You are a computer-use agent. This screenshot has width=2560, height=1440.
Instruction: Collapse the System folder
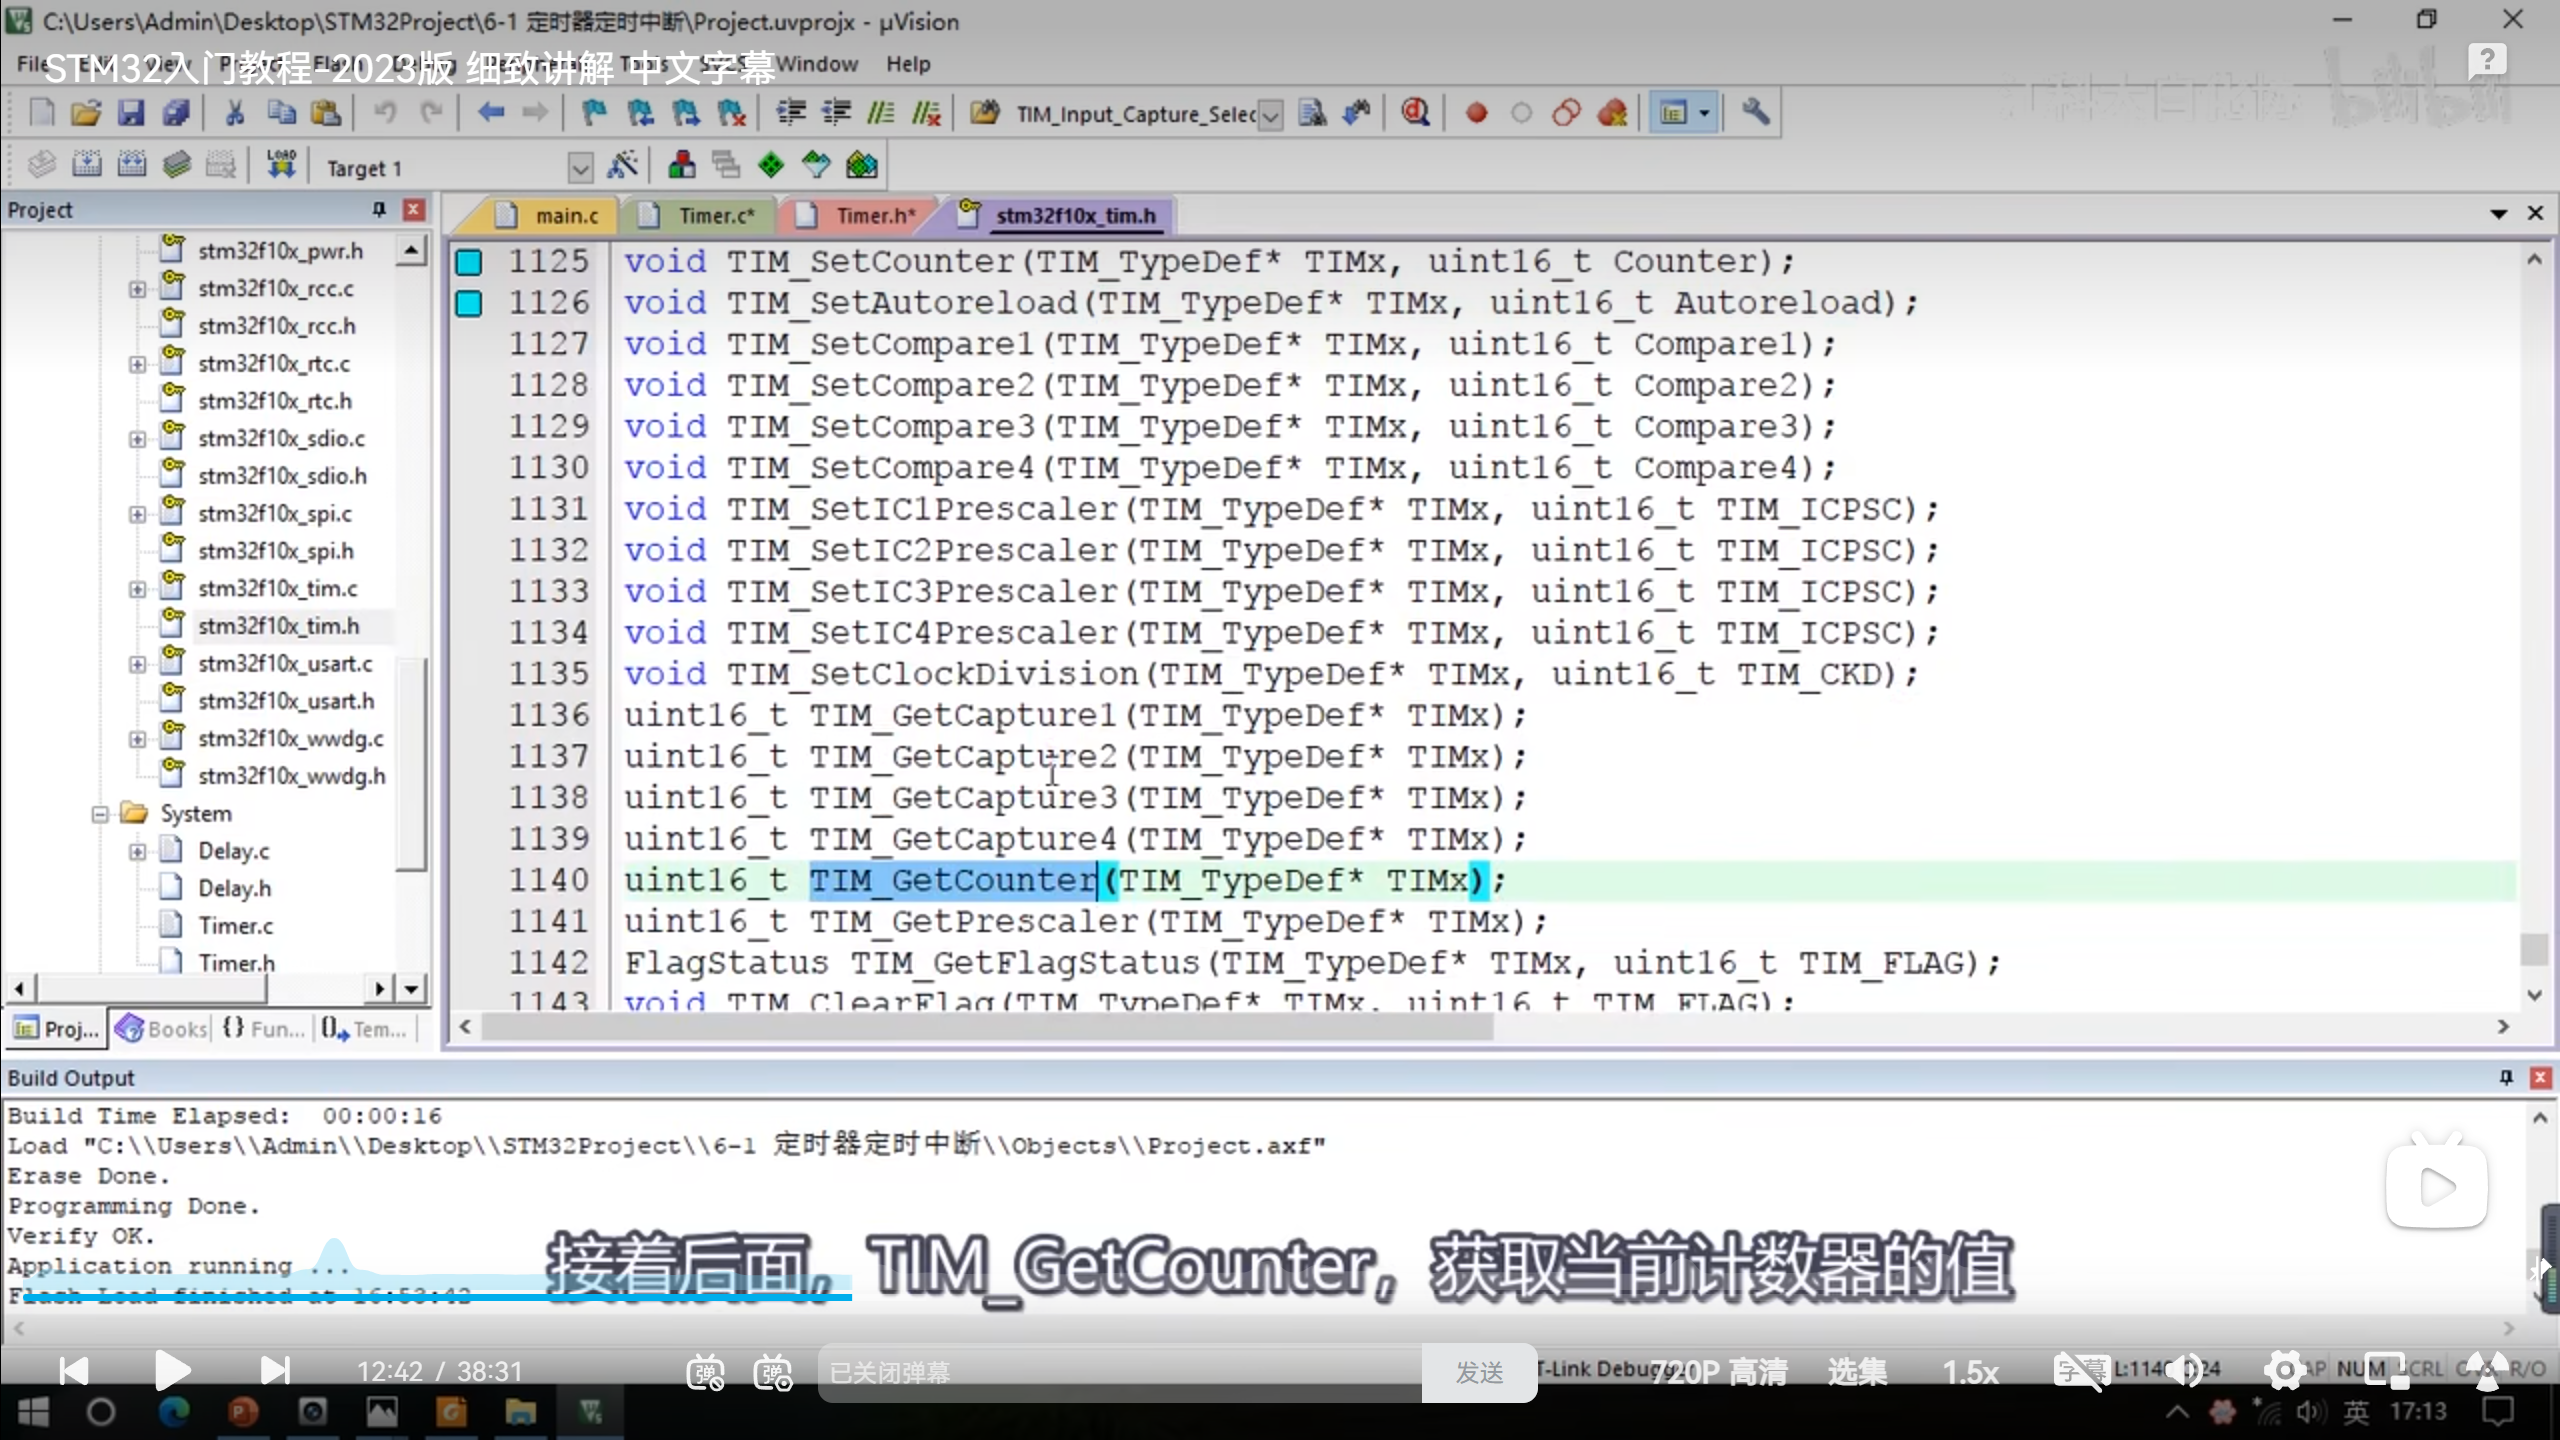(x=100, y=814)
